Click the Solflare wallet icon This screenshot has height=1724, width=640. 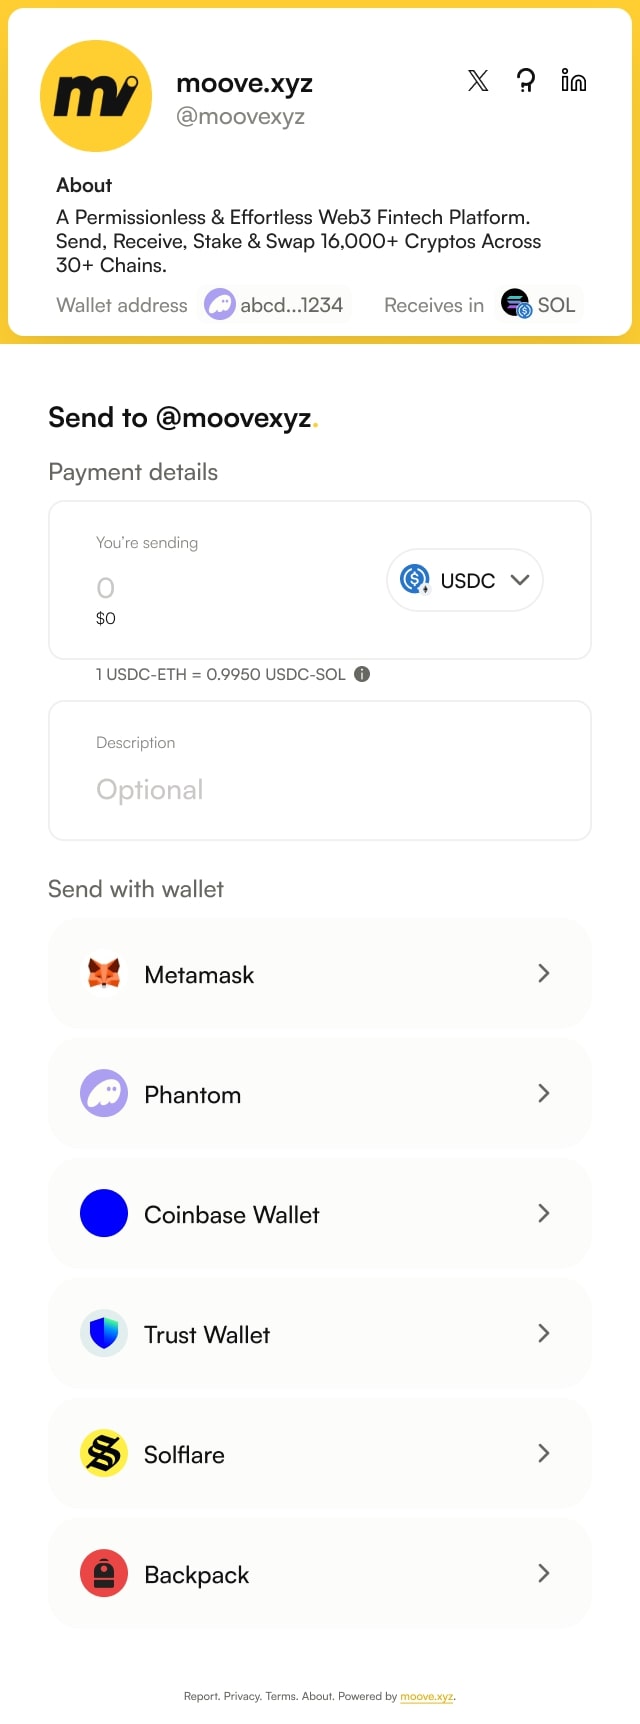coord(104,1454)
